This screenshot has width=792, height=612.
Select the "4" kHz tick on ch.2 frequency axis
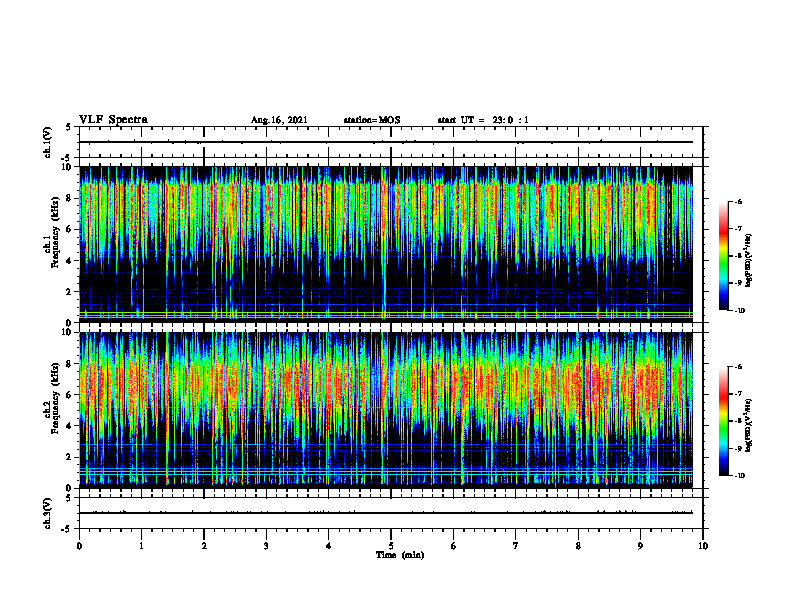(x=69, y=426)
